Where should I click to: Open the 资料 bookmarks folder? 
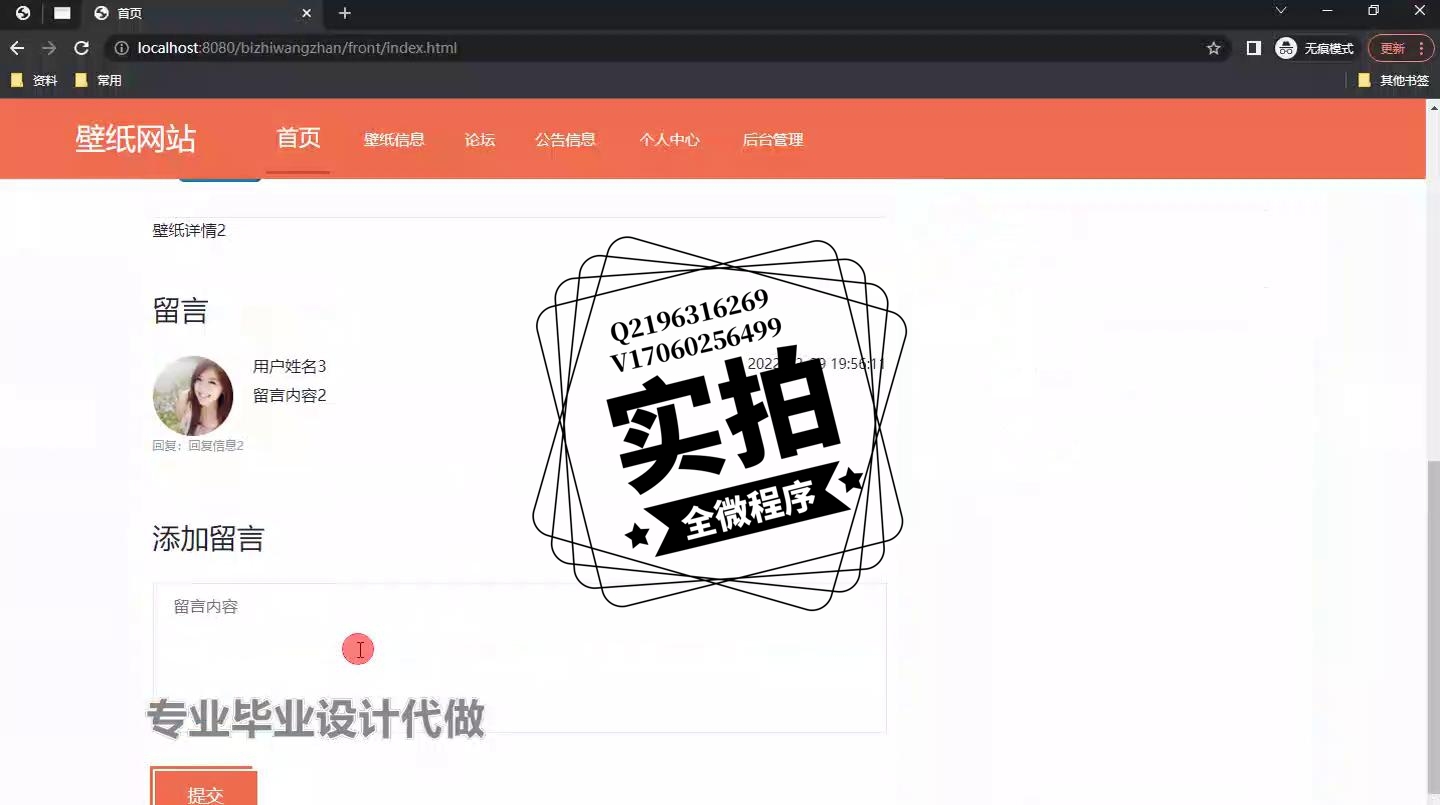point(34,80)
